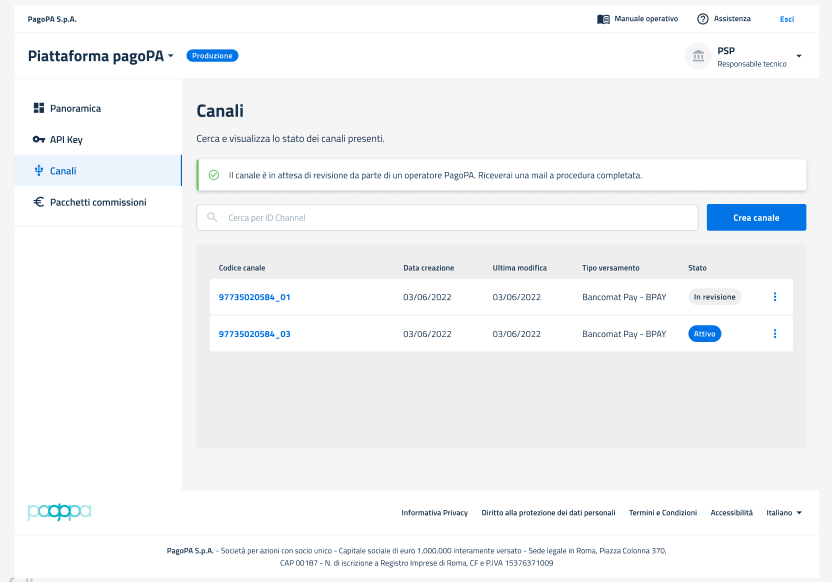
Task: Click the euro icon for Pacchetti commissioni
Action: click(x=39, y=202)
